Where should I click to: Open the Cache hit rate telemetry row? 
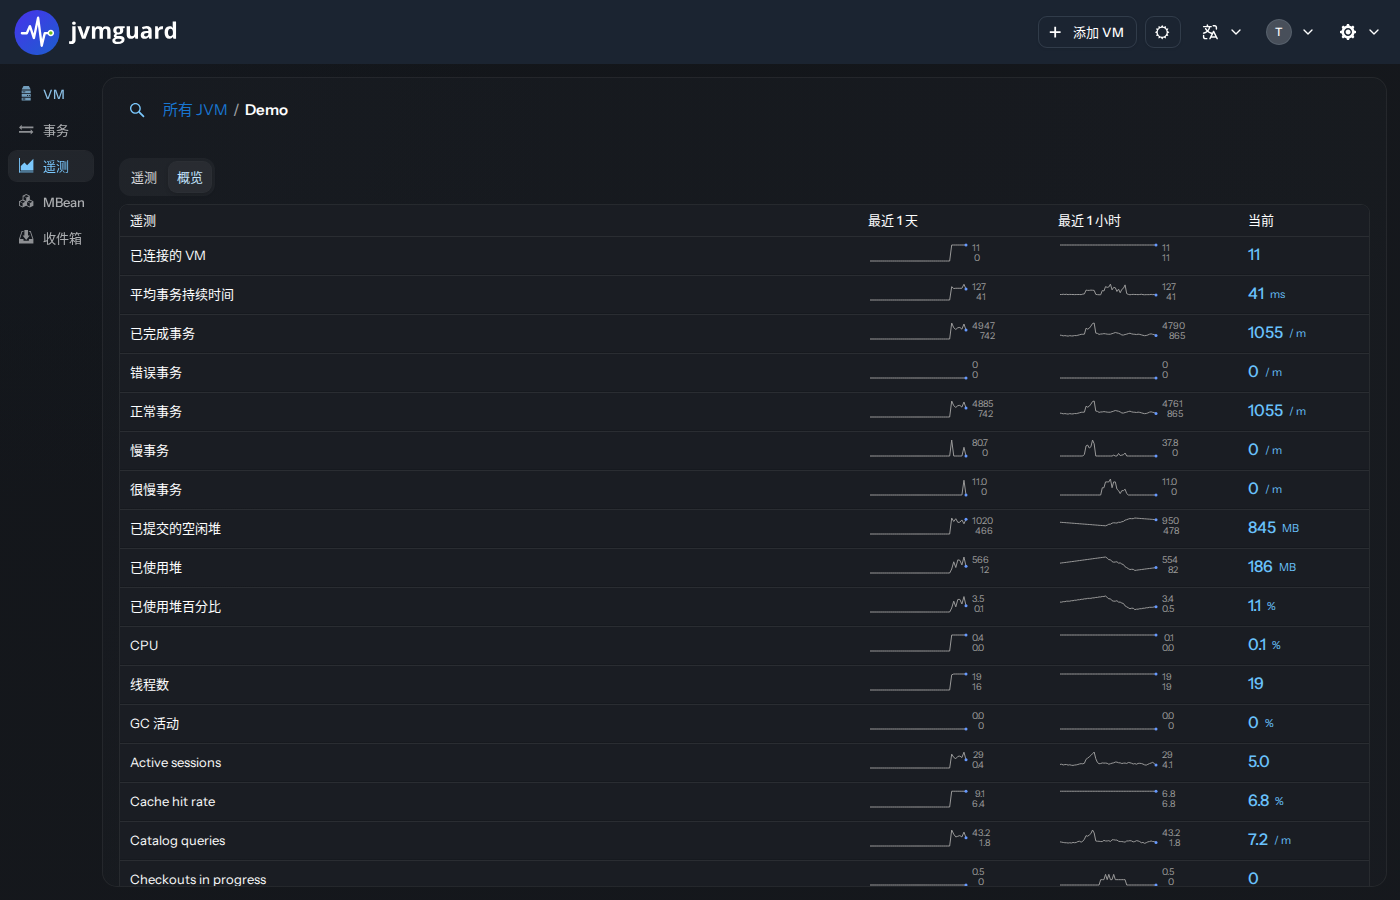tap(744, 802)
